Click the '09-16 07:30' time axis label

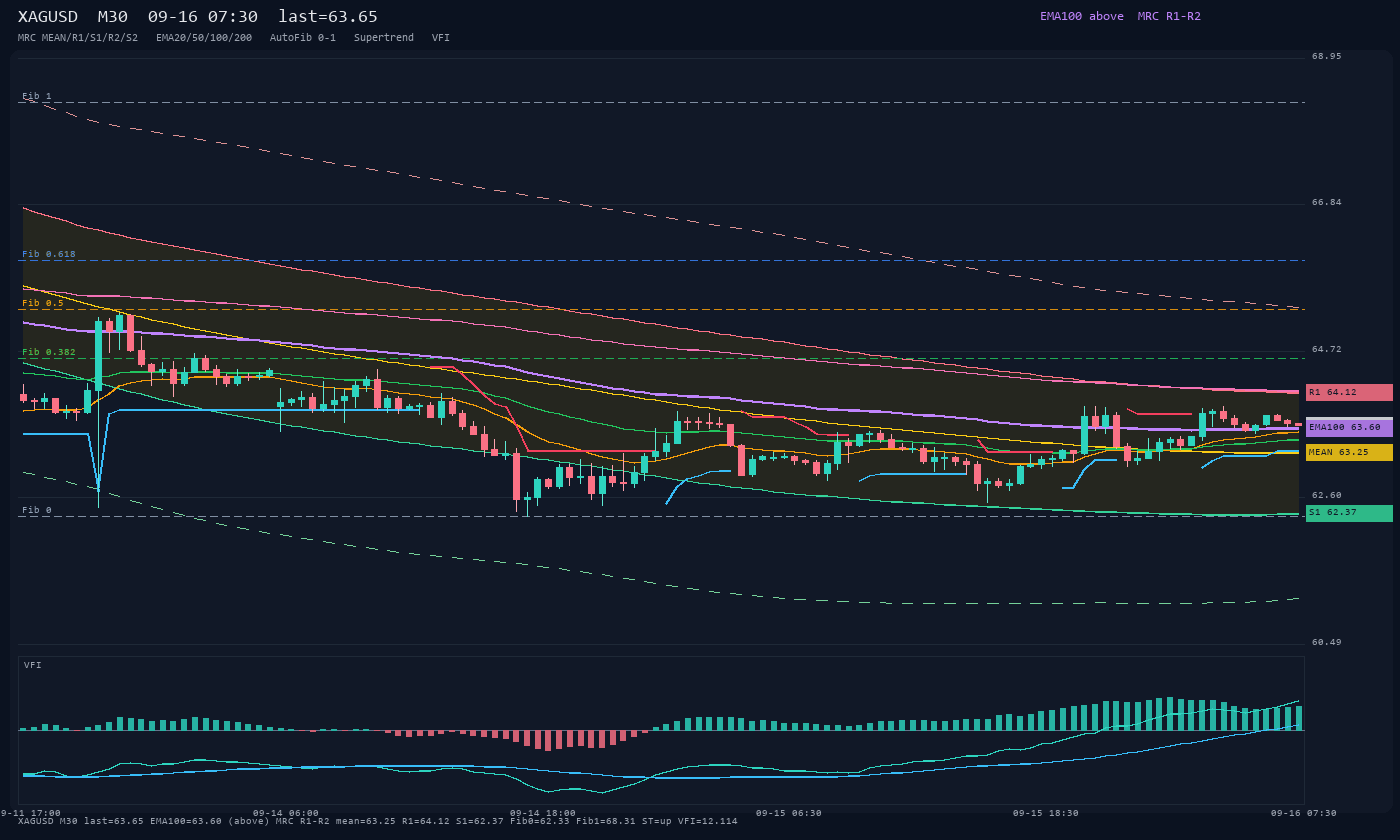pos(1304,813)
